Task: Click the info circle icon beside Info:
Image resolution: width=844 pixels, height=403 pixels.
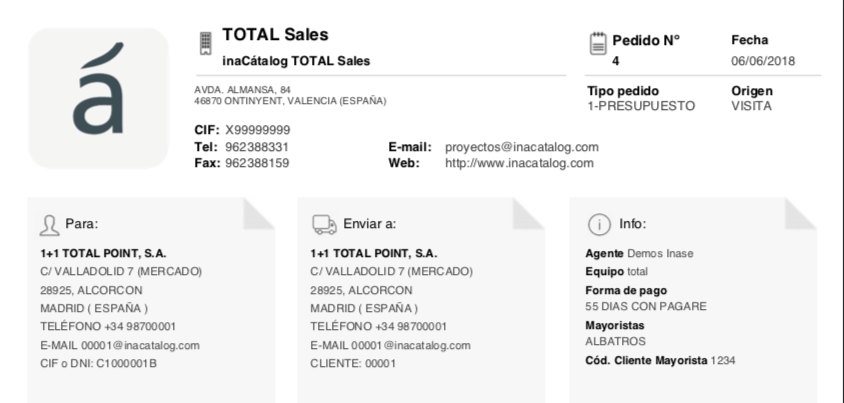Action: click(599, 224)
